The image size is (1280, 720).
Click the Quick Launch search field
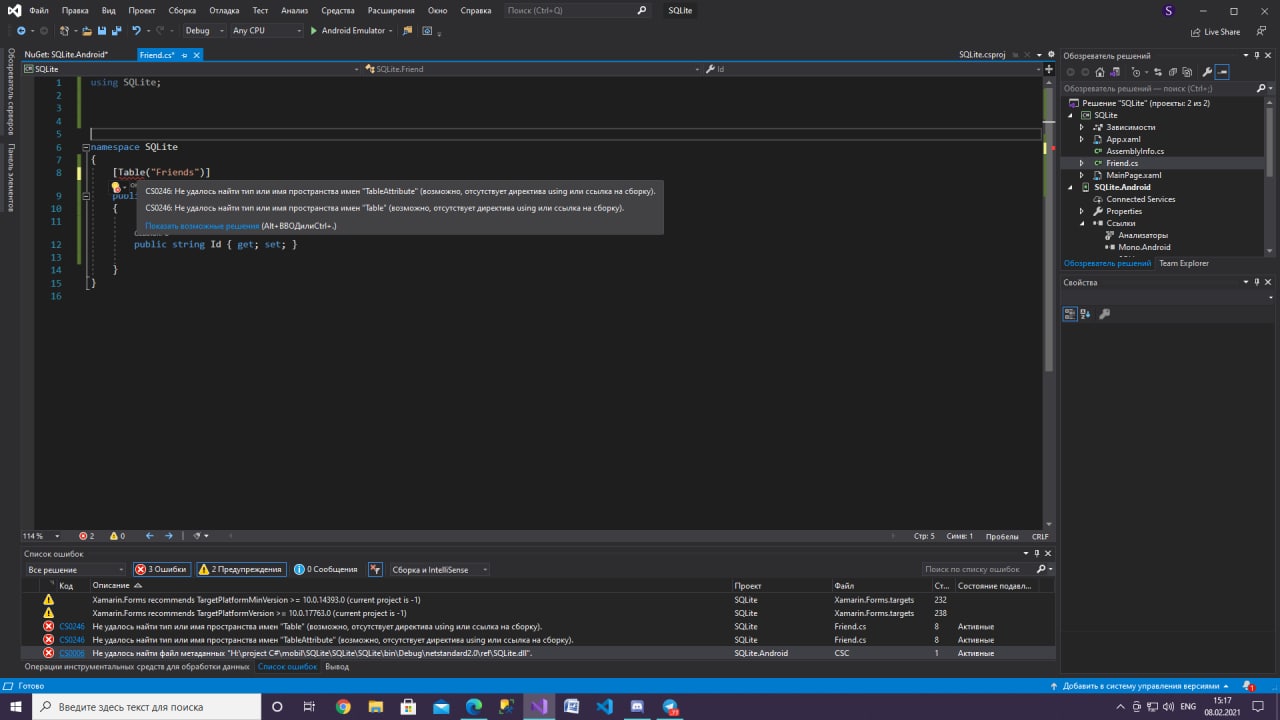pyautogui.click(x=577, y=10)
